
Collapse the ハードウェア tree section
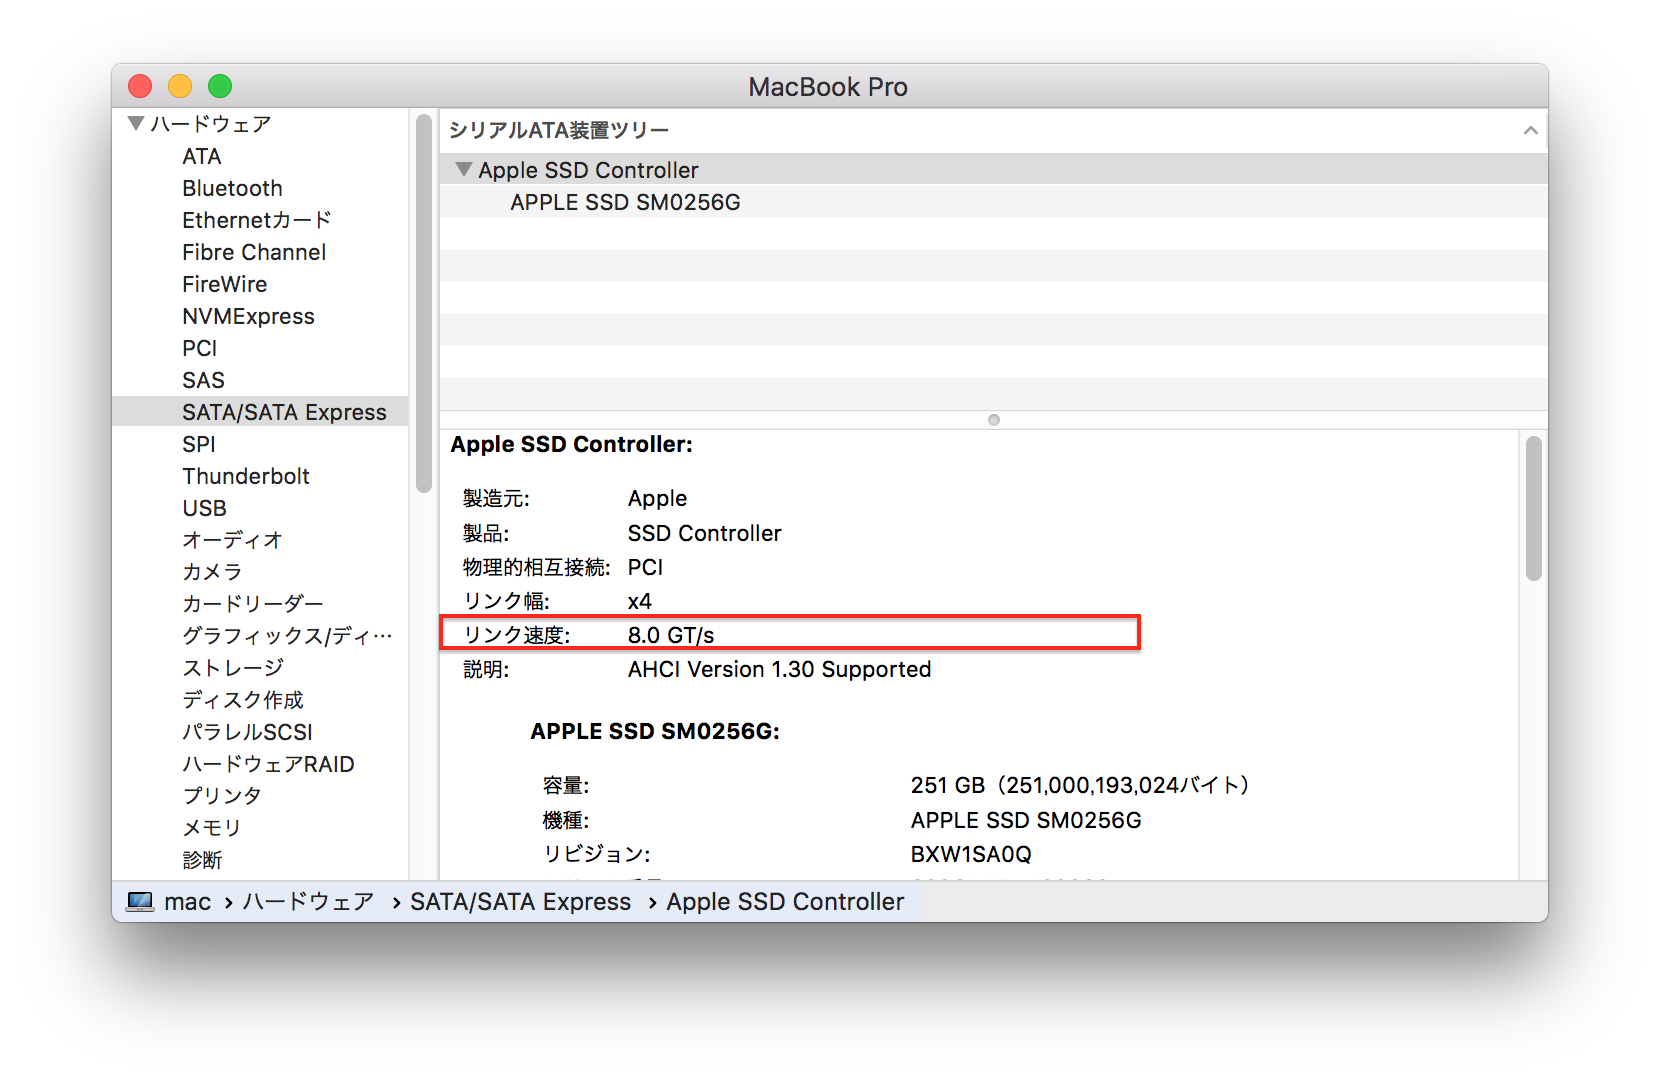pos(136,124)
